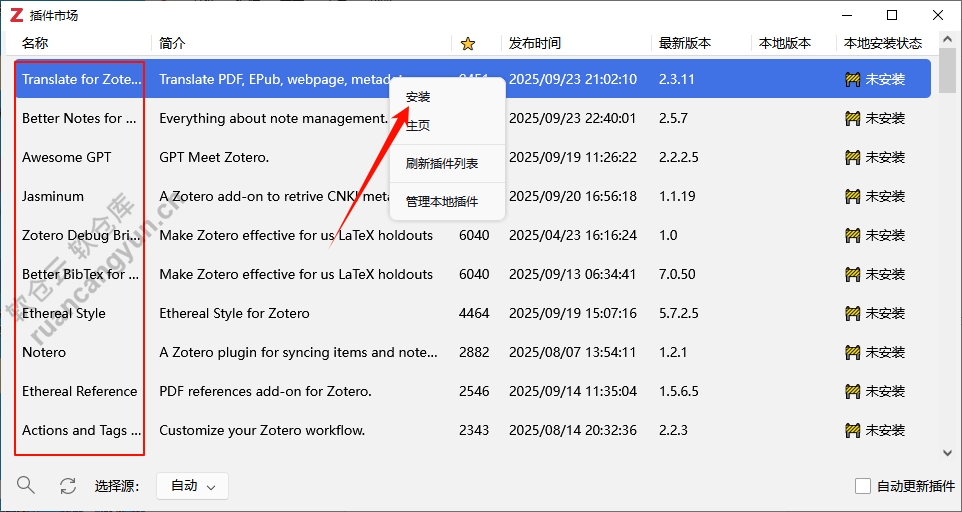Click the not-installed icon for Translate for Zotero
Viewport: 962px width, 512px height.
(852, 80)
